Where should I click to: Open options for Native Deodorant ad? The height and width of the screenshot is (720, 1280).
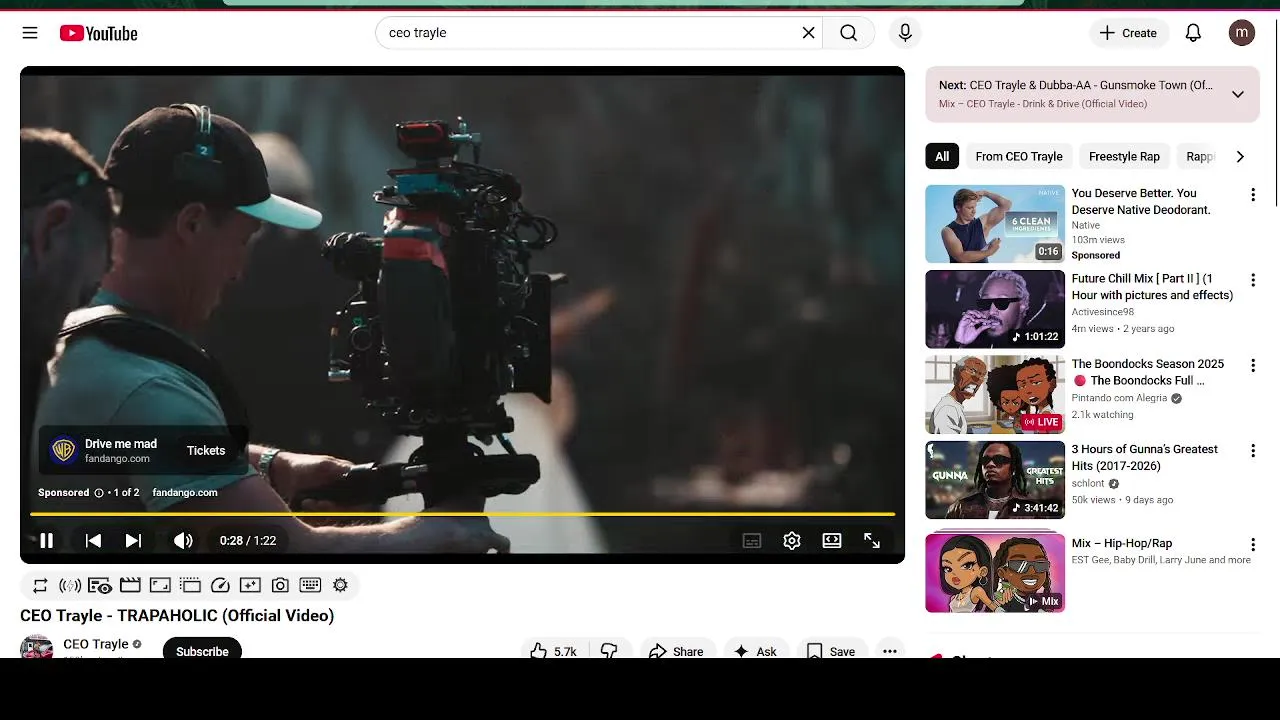click(x=1252, y=195)
